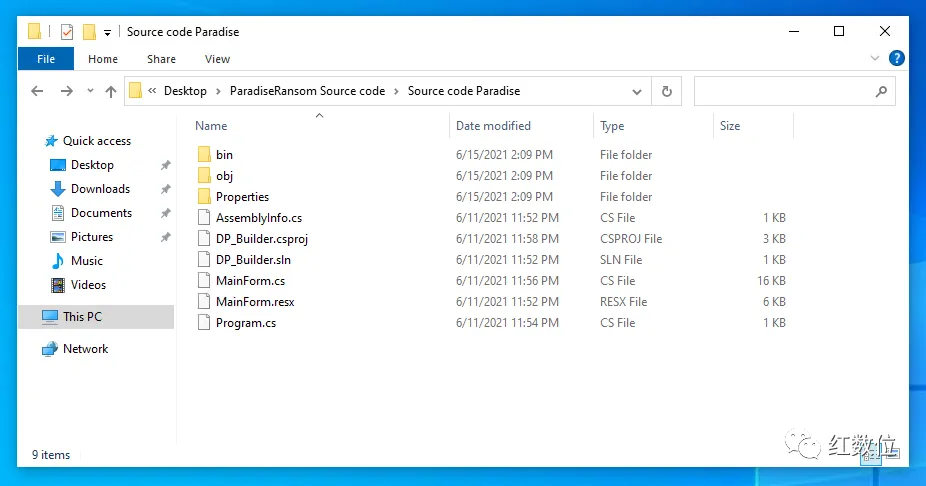Switch to the Home ribbon tab

pyautogui.click(x=103, y=59)
